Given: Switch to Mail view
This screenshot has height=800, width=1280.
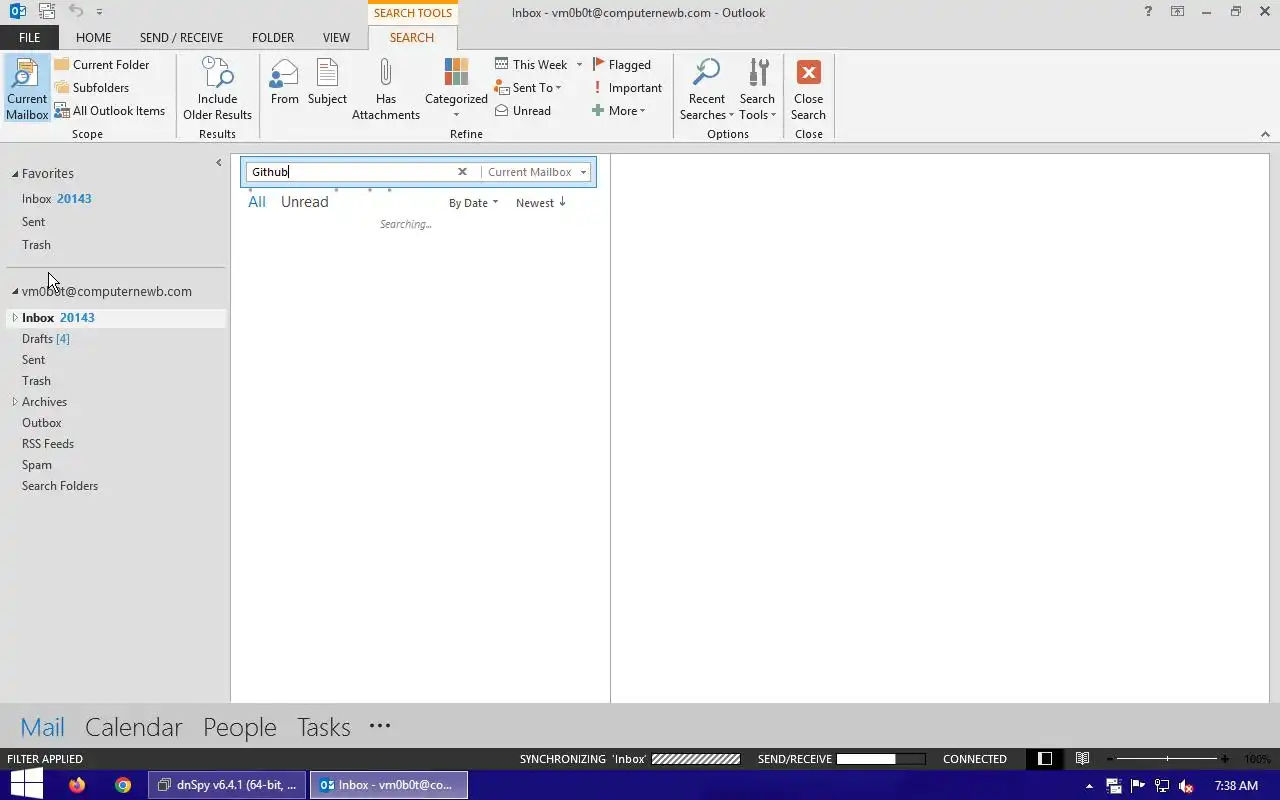Looking at the screenshot, I should pos(42,727).
